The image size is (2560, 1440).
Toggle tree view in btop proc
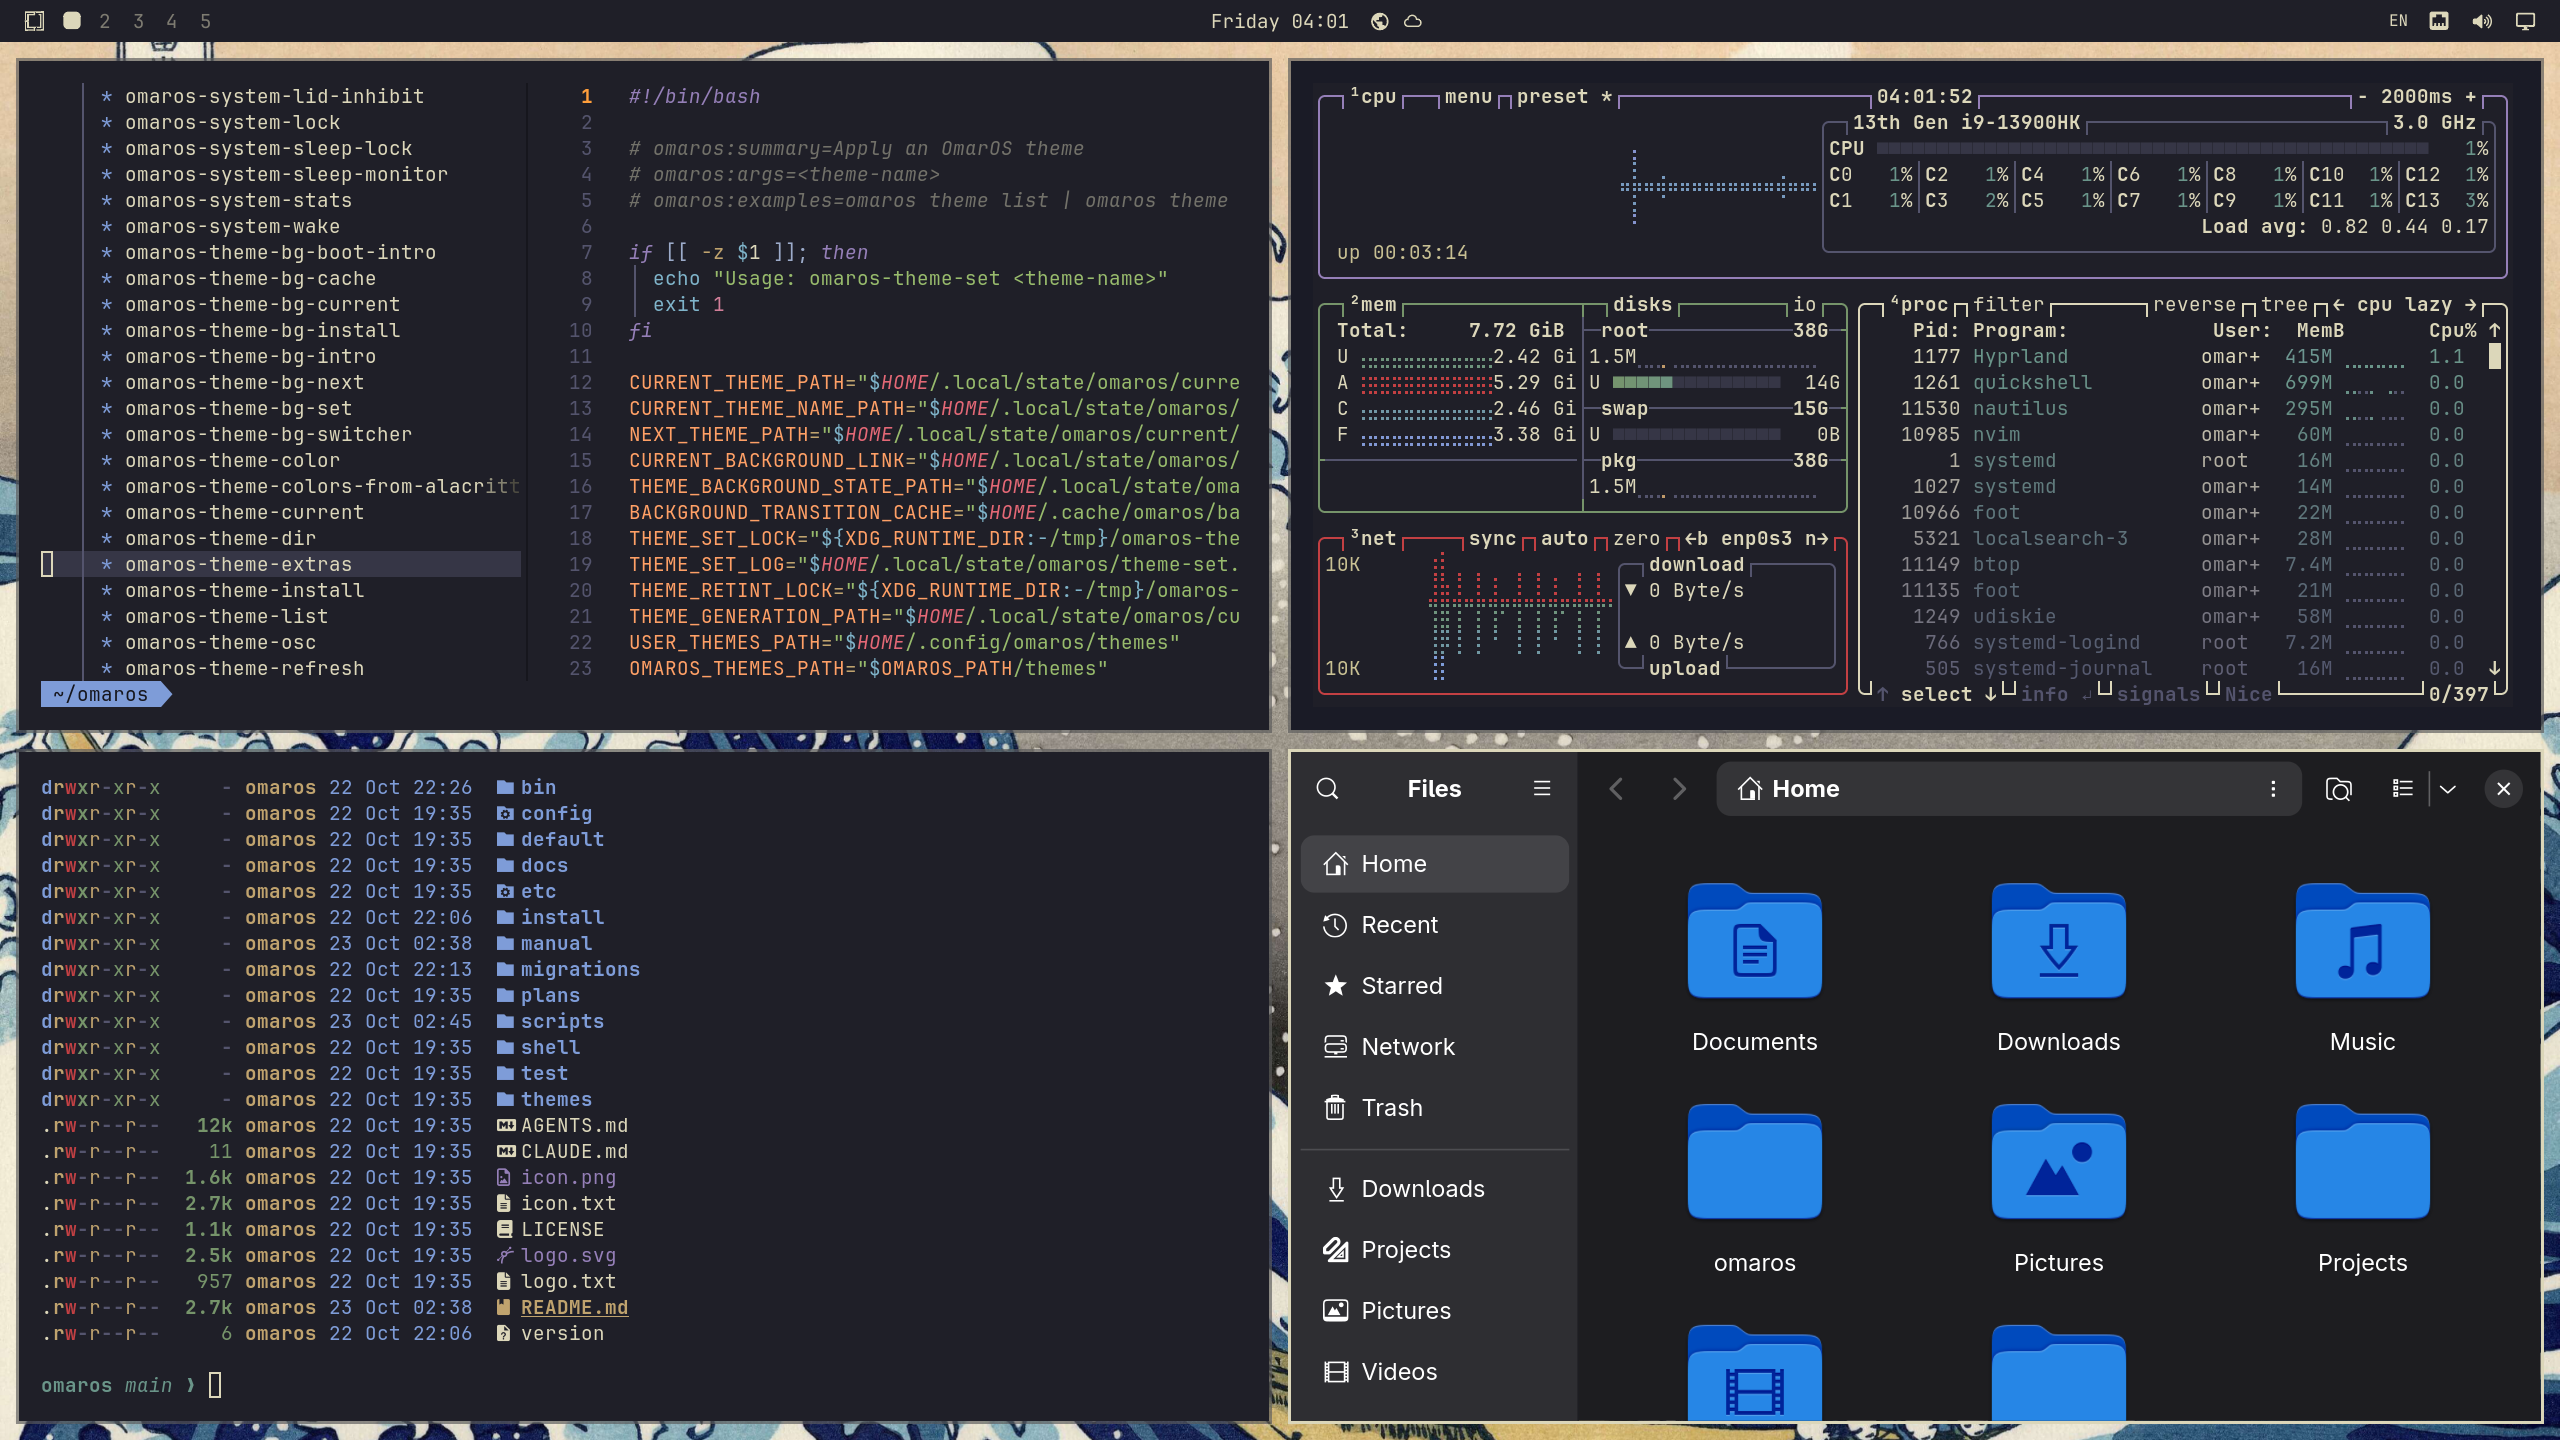click(2284, 304)
